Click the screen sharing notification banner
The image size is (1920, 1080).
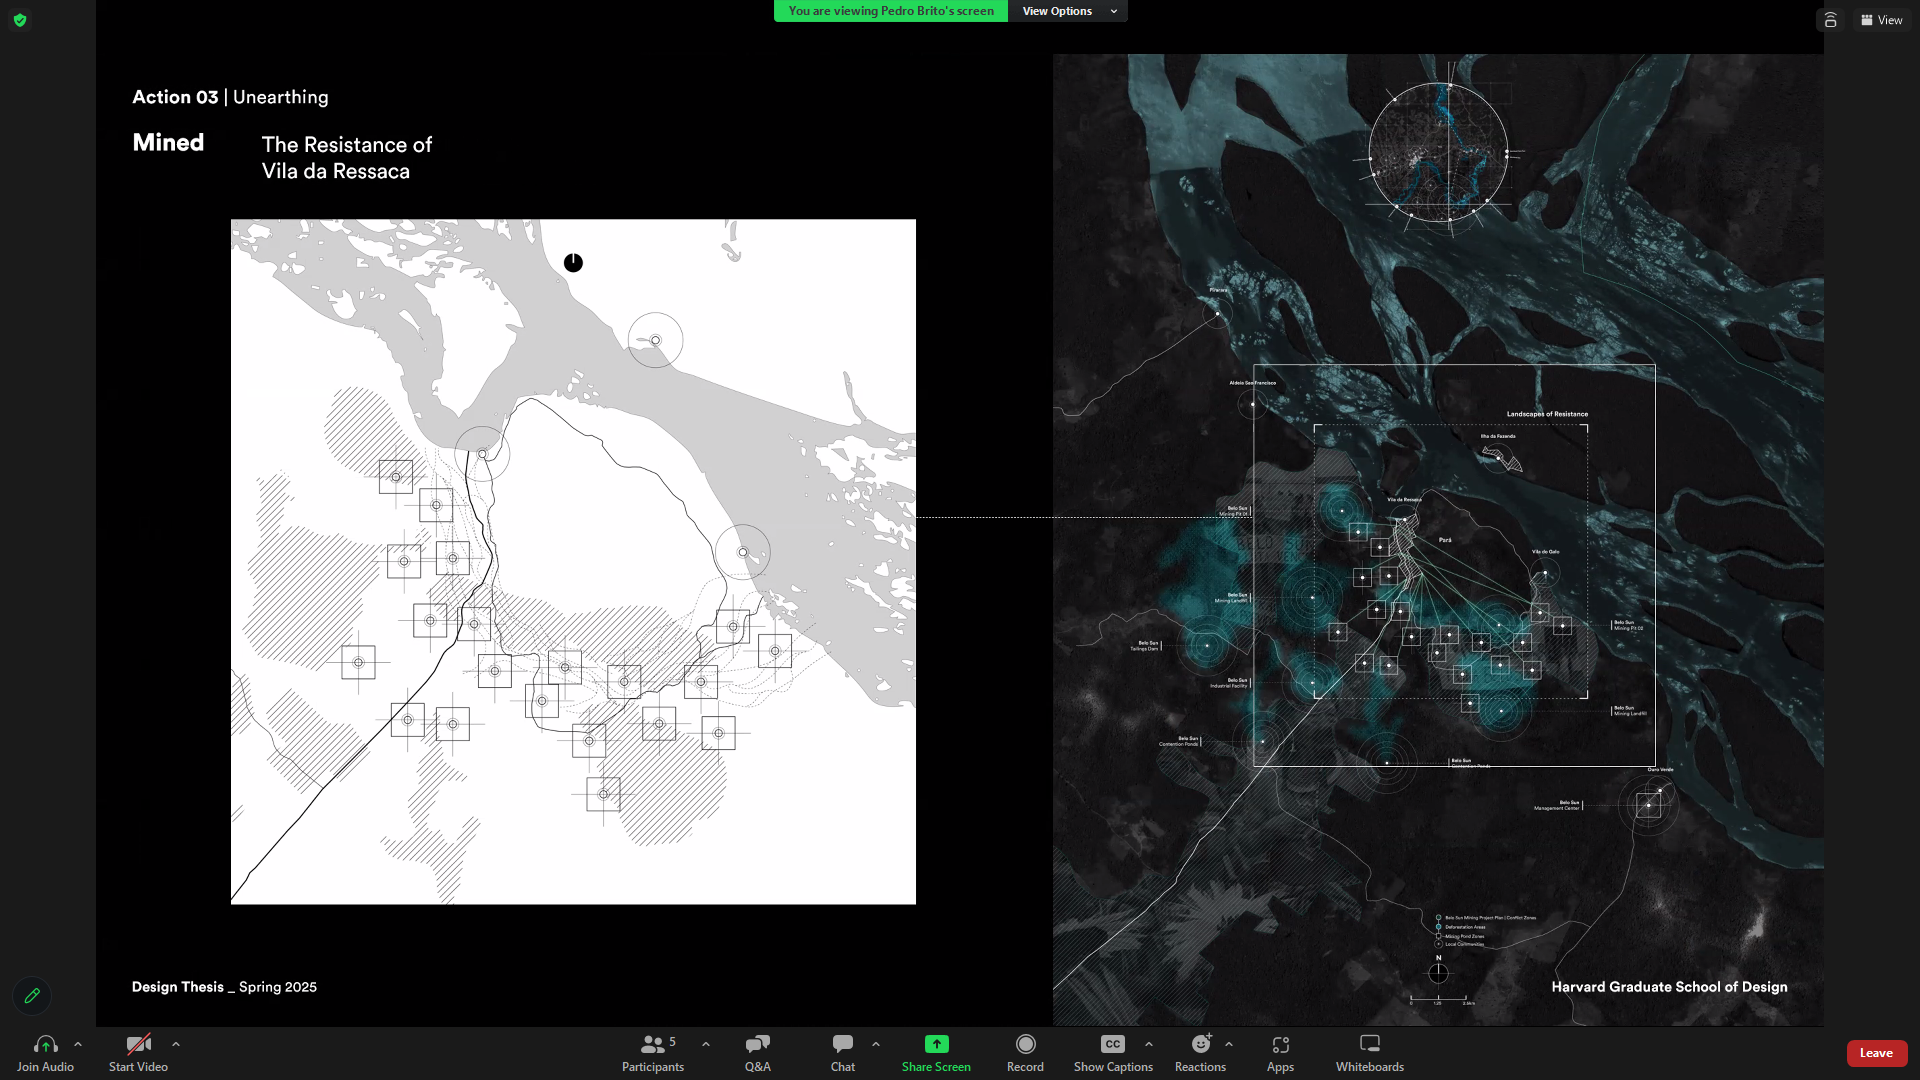coord(891,11)
